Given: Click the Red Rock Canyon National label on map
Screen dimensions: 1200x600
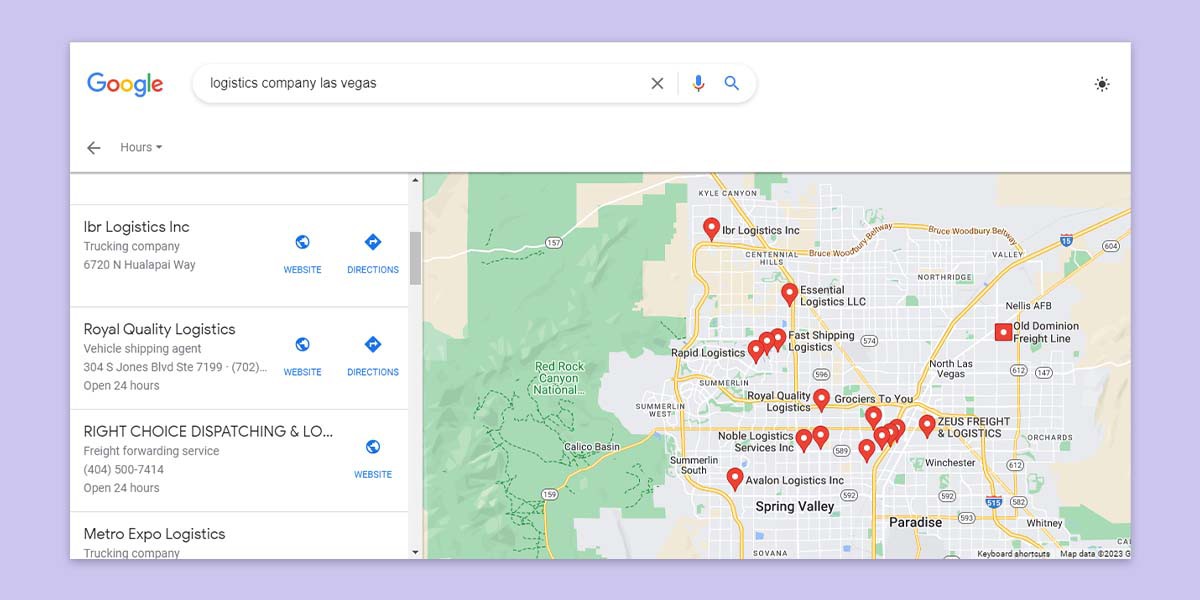Looking at the screenshot, I should point(559,379).
